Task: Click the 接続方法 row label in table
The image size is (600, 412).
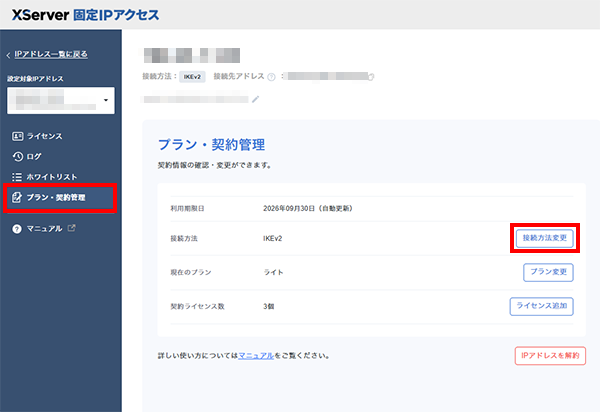Action: coord(184,238)
